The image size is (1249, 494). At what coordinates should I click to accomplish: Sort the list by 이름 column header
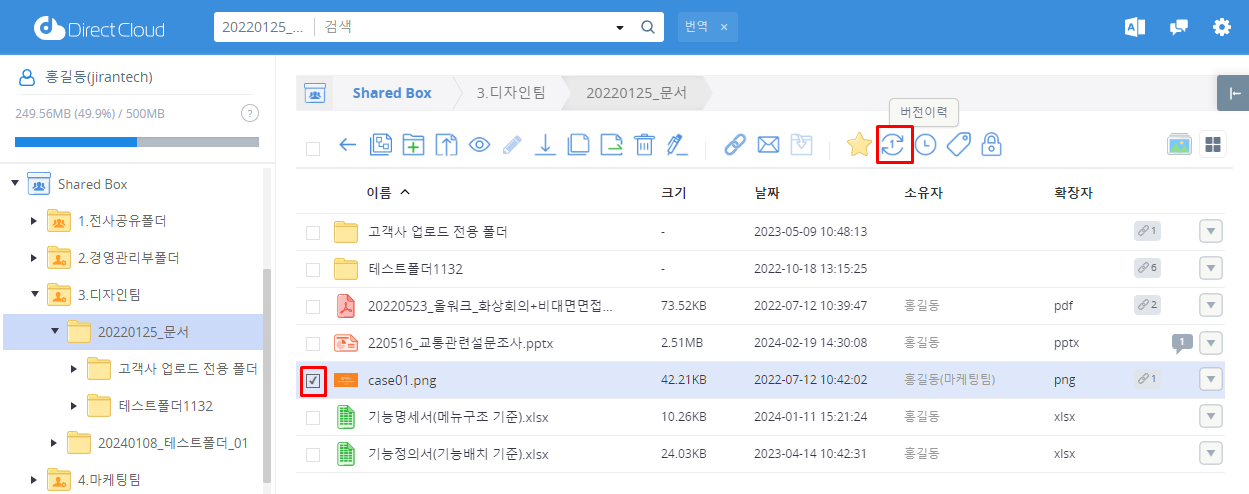pos(379,192)
